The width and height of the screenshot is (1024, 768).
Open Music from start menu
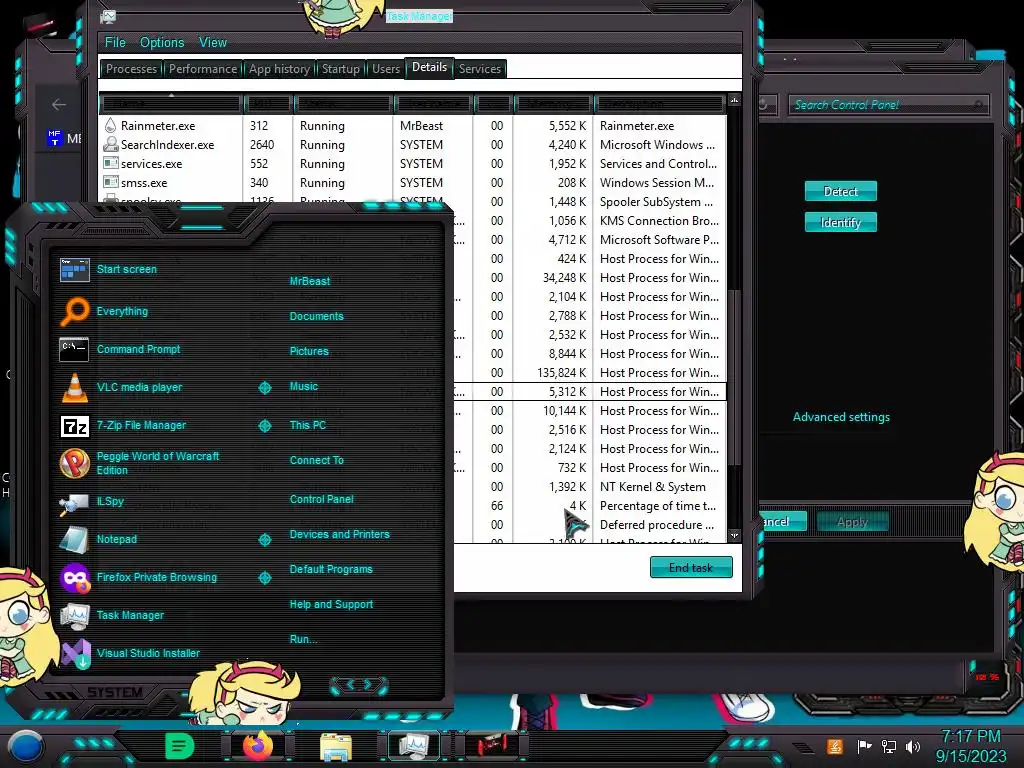(304, 387)
